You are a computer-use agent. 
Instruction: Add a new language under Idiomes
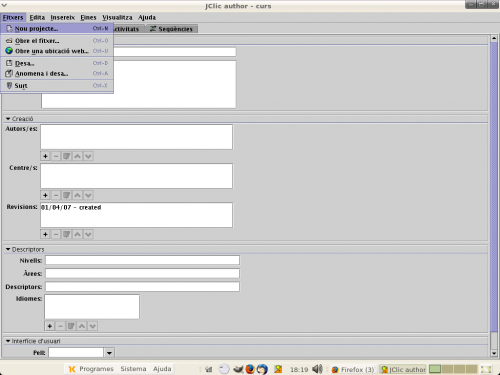coord(50,326)
